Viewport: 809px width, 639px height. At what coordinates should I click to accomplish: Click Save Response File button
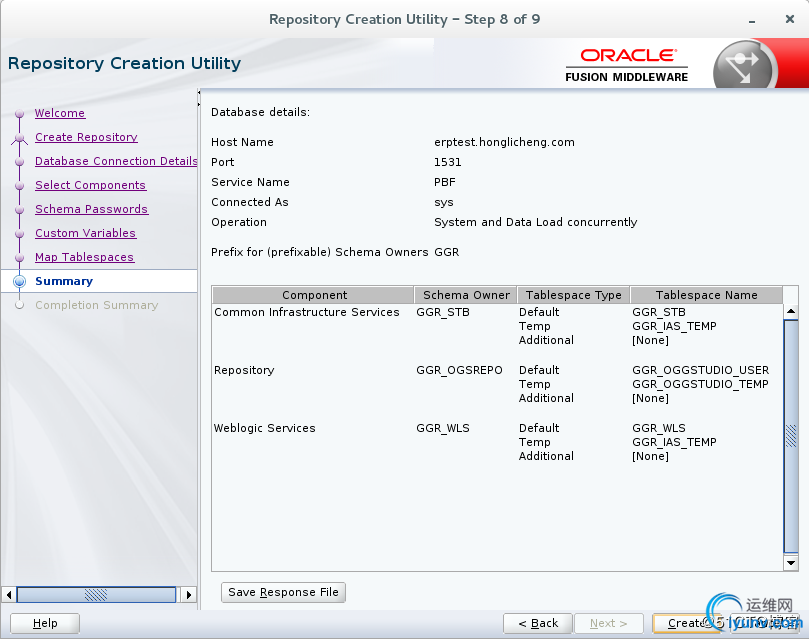tap(283, 592)
